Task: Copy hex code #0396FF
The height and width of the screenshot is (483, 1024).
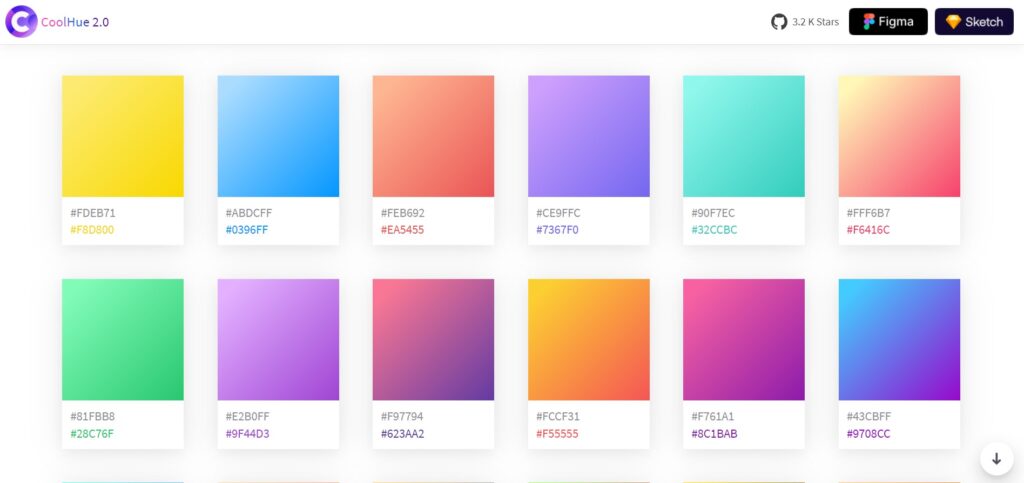Action: (x=247, y=230)
